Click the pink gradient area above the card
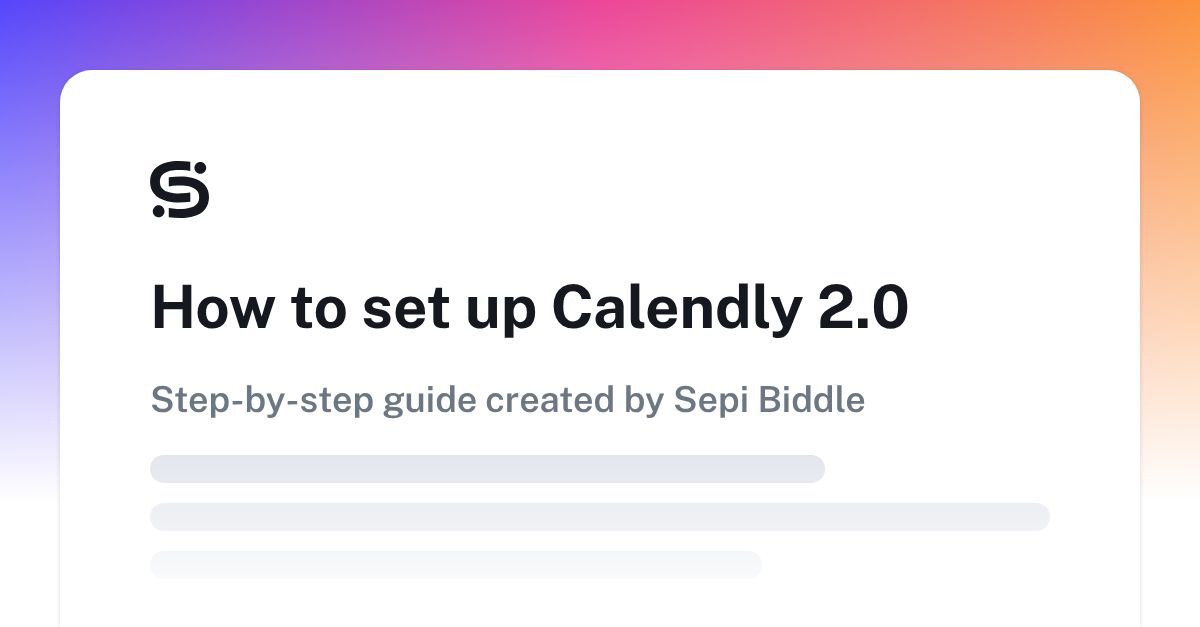The width and height of the screenshot is (1200, 627). point(600,30)
